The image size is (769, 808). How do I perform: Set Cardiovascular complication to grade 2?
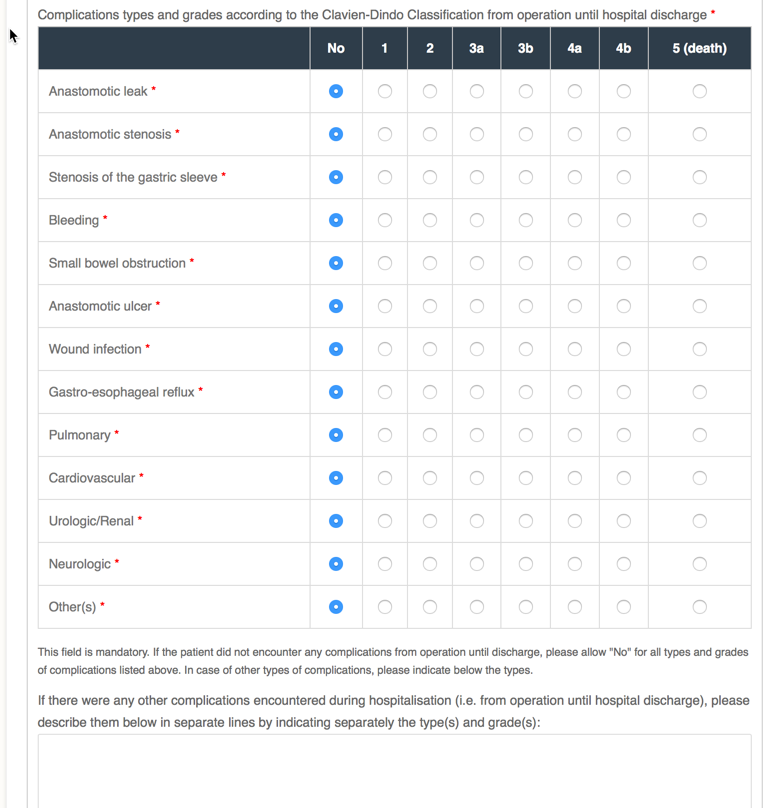(x=430, y=478)
